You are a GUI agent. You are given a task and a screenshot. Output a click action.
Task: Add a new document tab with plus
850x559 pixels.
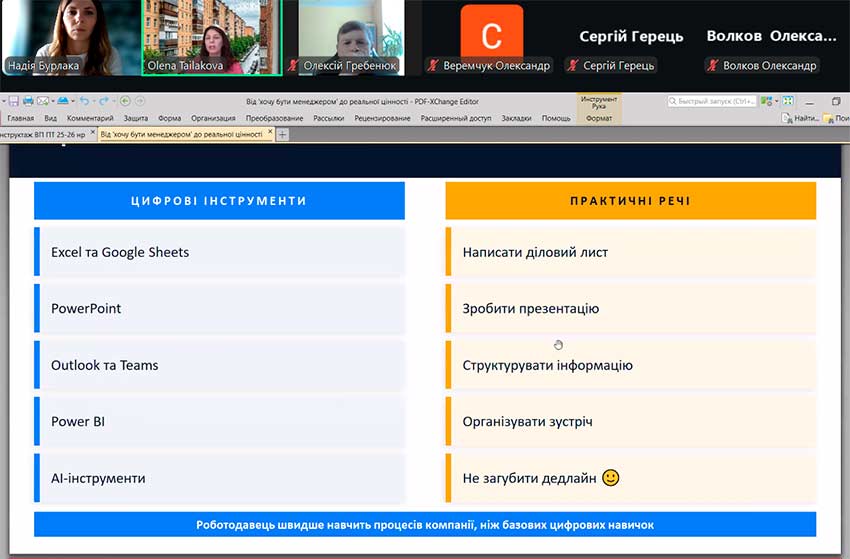point(282,134)
